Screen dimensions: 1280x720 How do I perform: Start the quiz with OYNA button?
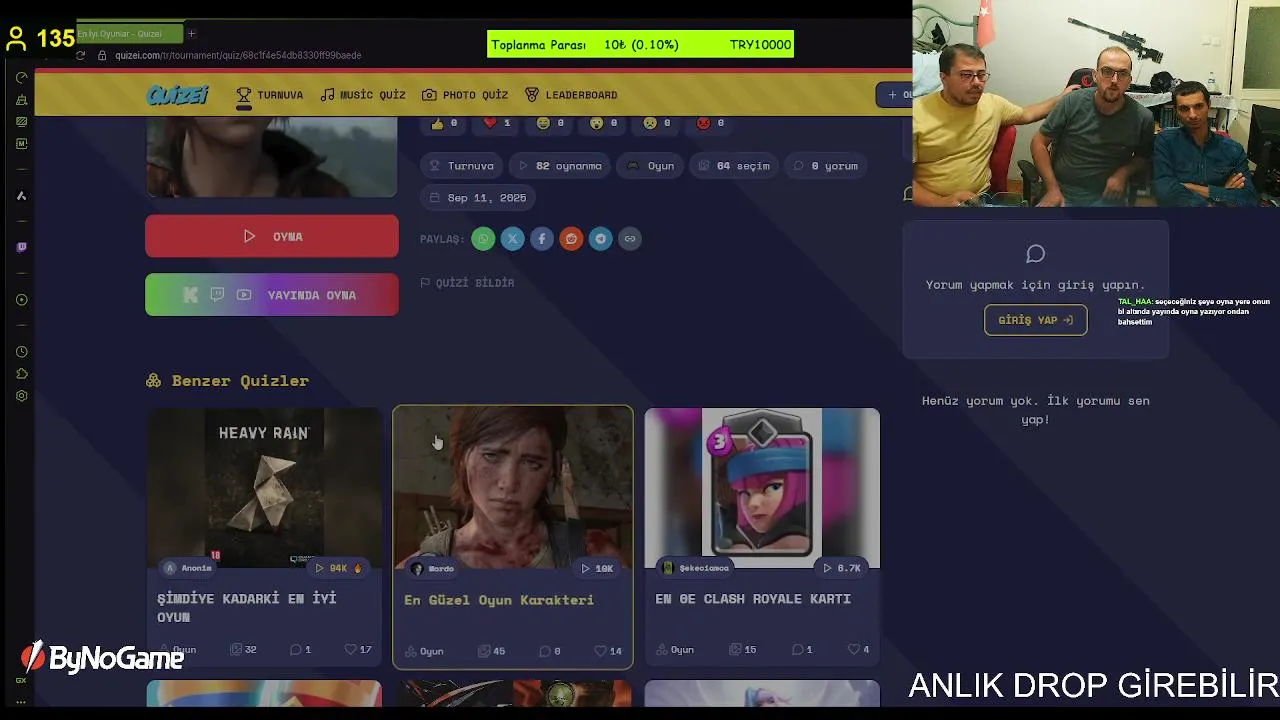(272, 237)
